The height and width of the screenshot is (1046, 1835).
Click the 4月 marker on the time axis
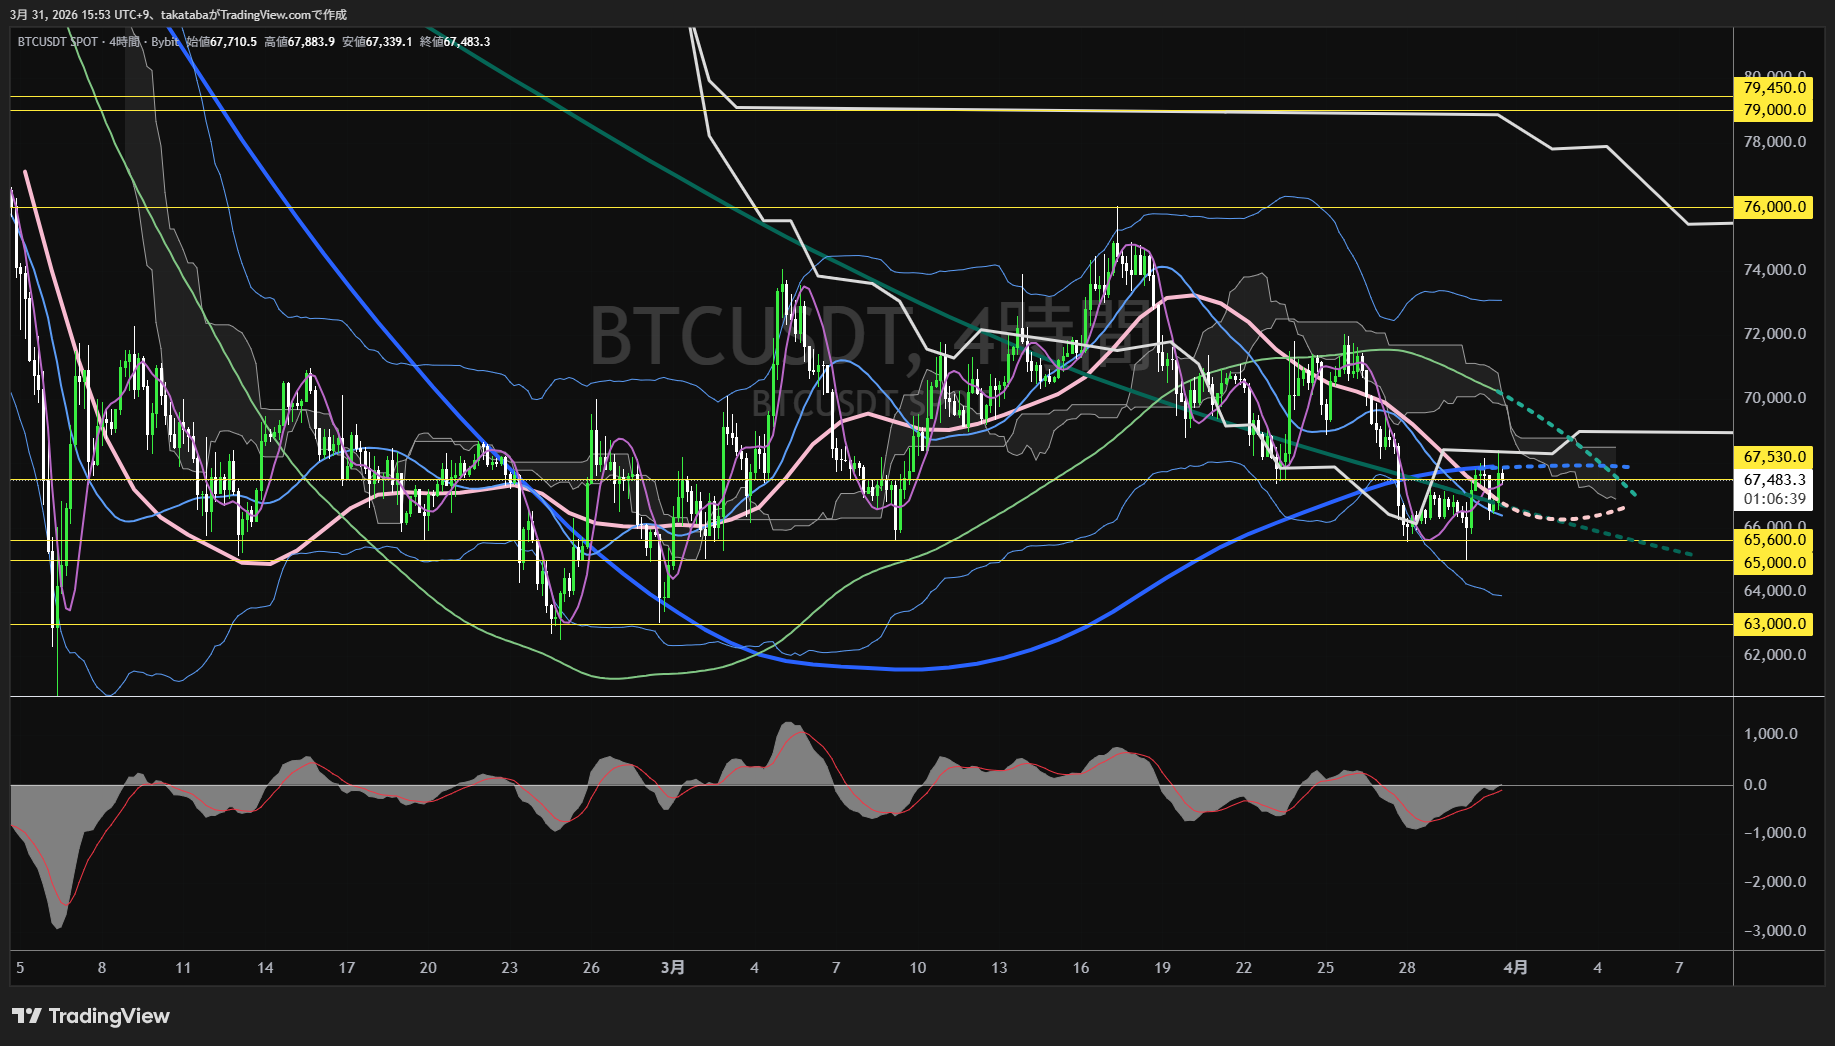[x=1515, y=967]
